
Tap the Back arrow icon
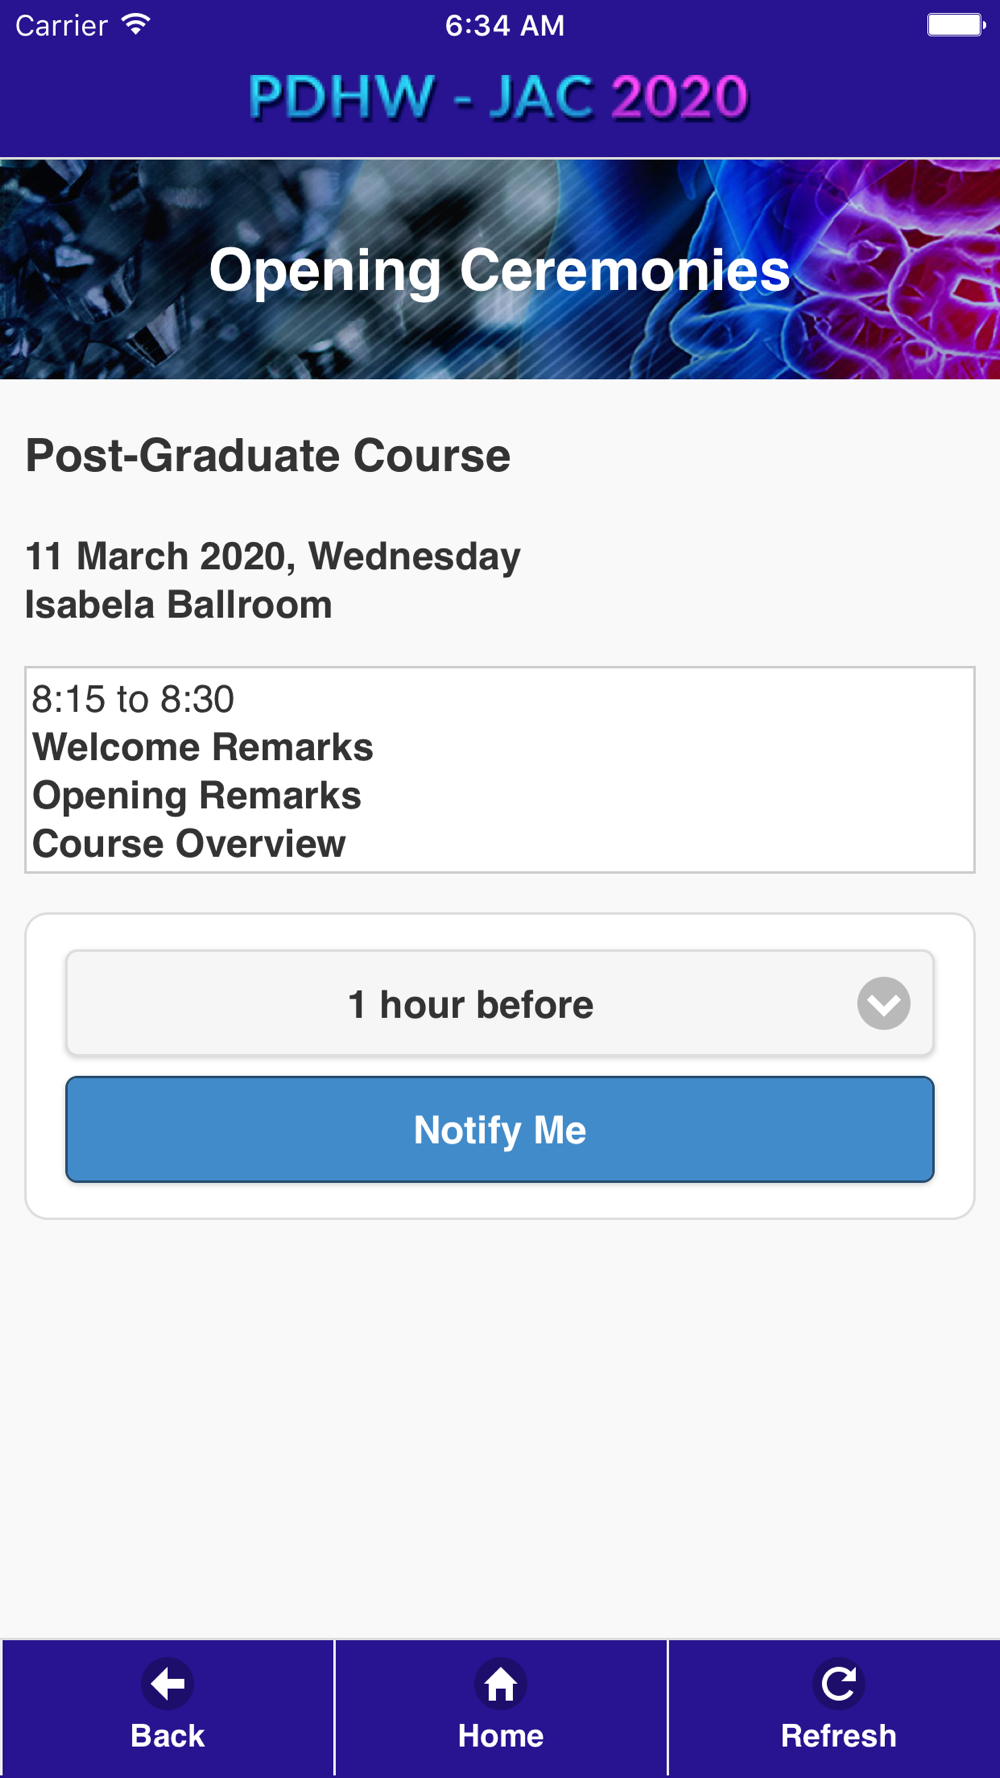pyautogui.click(x=167, y=1685)
